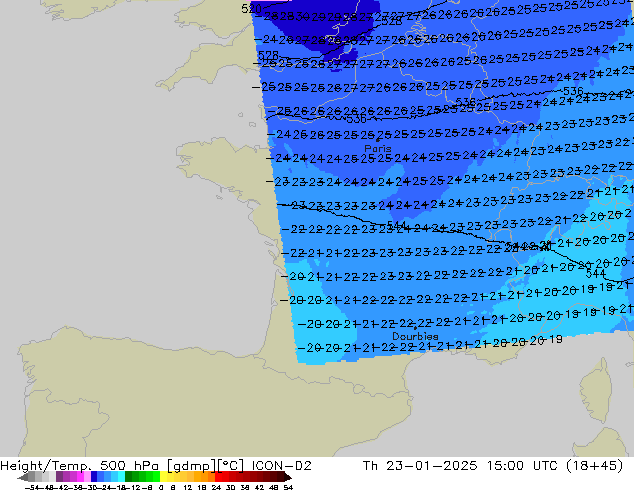Click the '0' value on the legend scale
This screenshot has width=634, height=490.
click(x=161, y=487)
